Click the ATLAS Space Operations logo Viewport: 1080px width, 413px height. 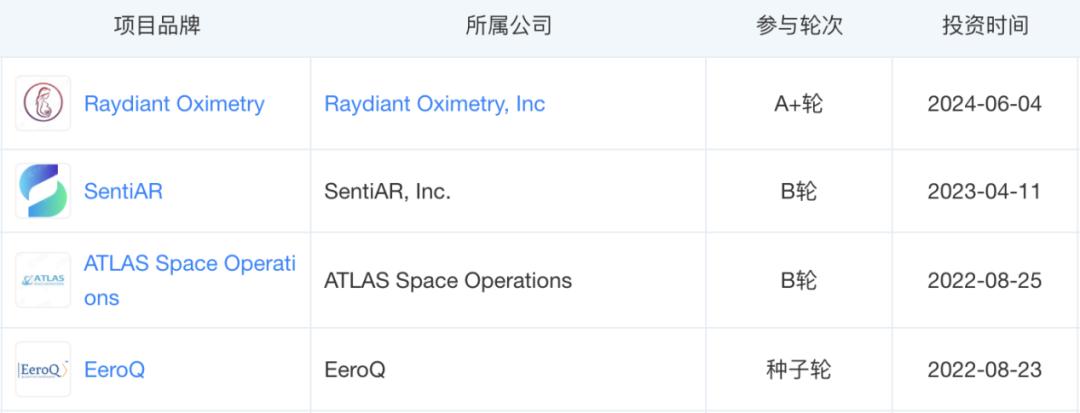(x=43, y=280)
